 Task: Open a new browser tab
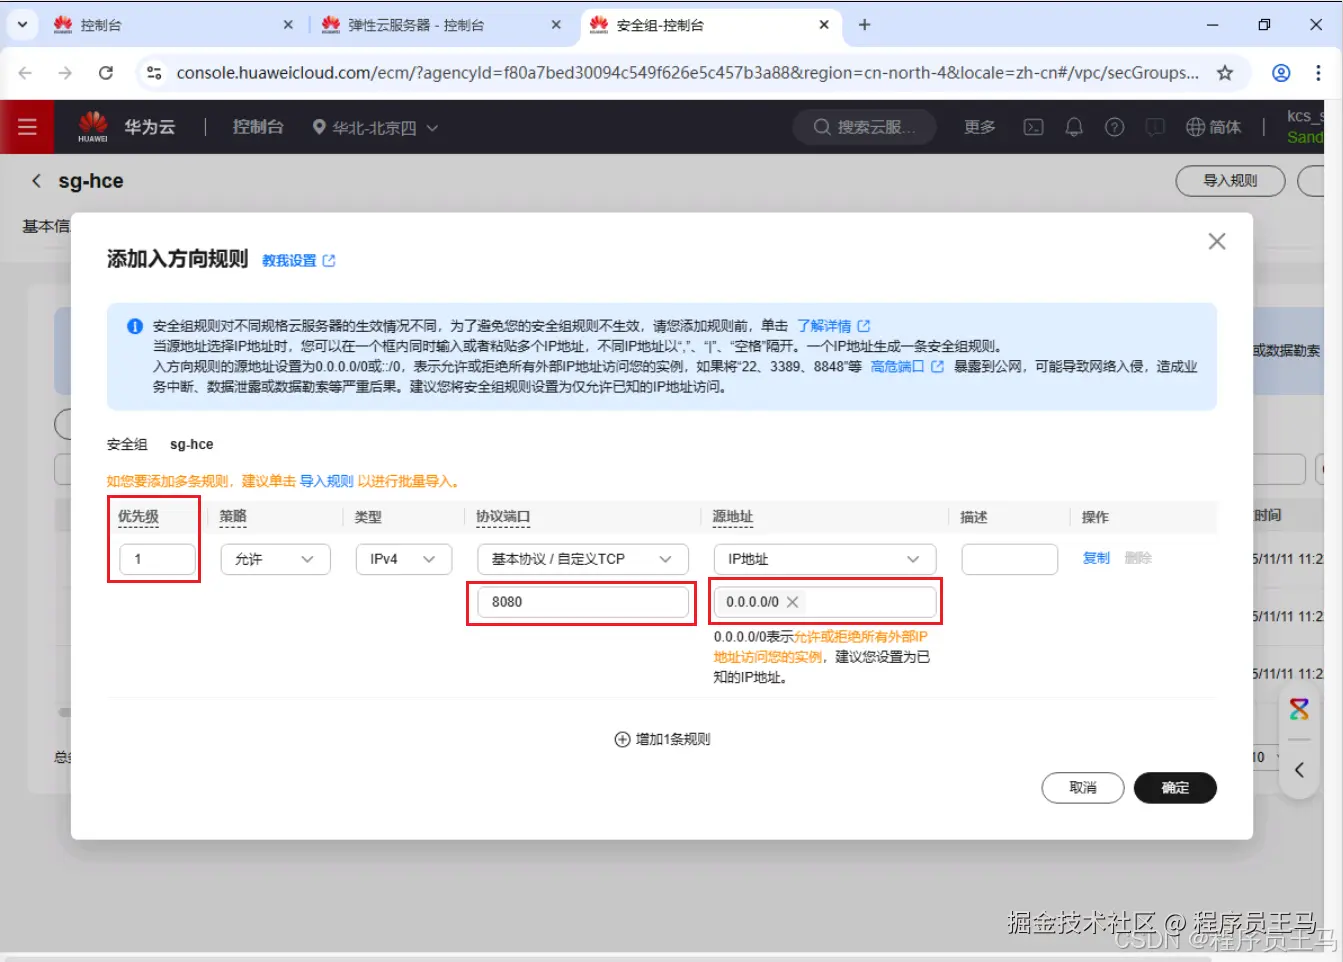coord(864,25)
